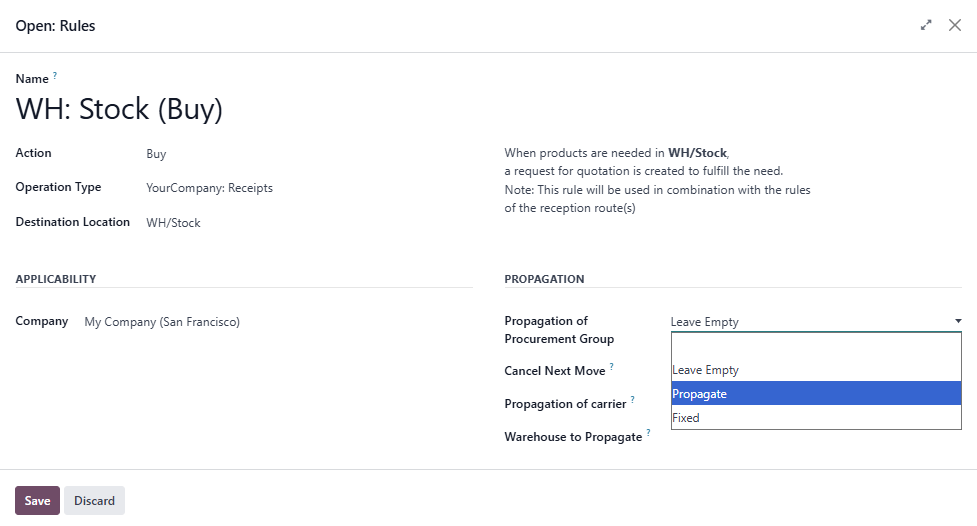
Task: Show help tooltip for Warehouse to Propagate
Action: coord(648,433)
